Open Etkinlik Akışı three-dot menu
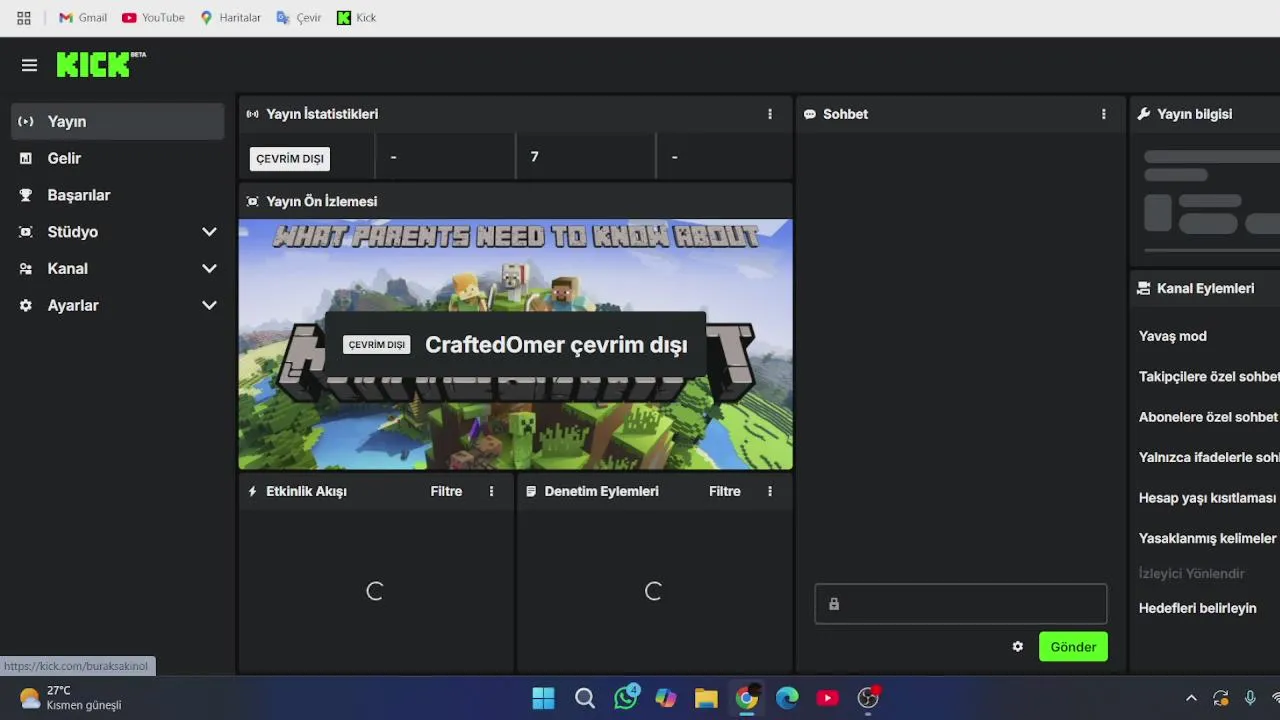 [491, 491]
